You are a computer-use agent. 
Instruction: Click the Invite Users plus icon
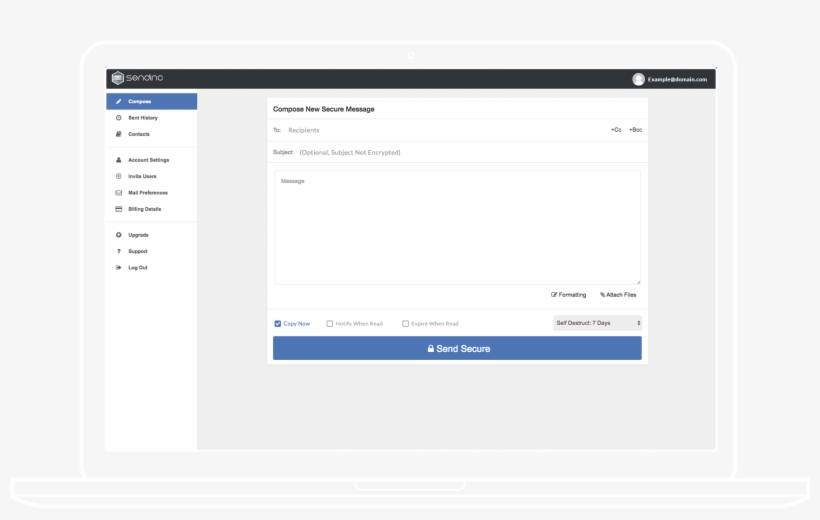(119, 176)
